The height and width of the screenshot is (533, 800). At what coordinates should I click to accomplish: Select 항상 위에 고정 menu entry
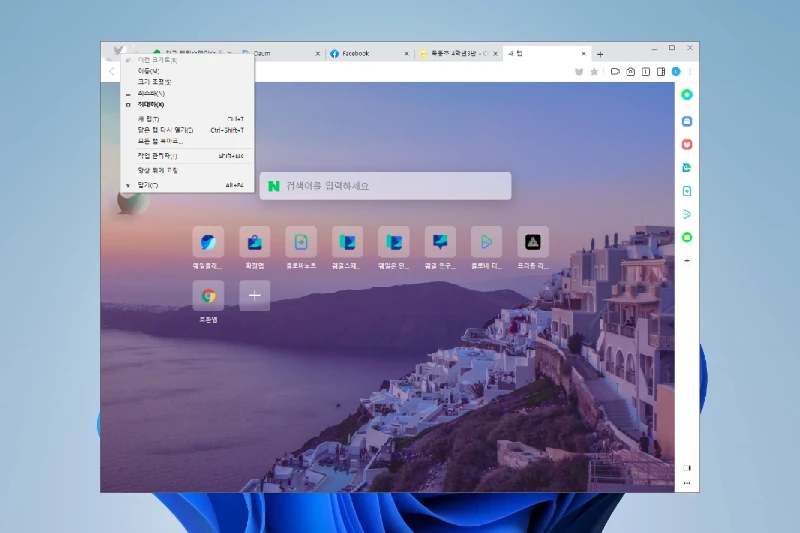pyautogui.click(x=187, y=170)
